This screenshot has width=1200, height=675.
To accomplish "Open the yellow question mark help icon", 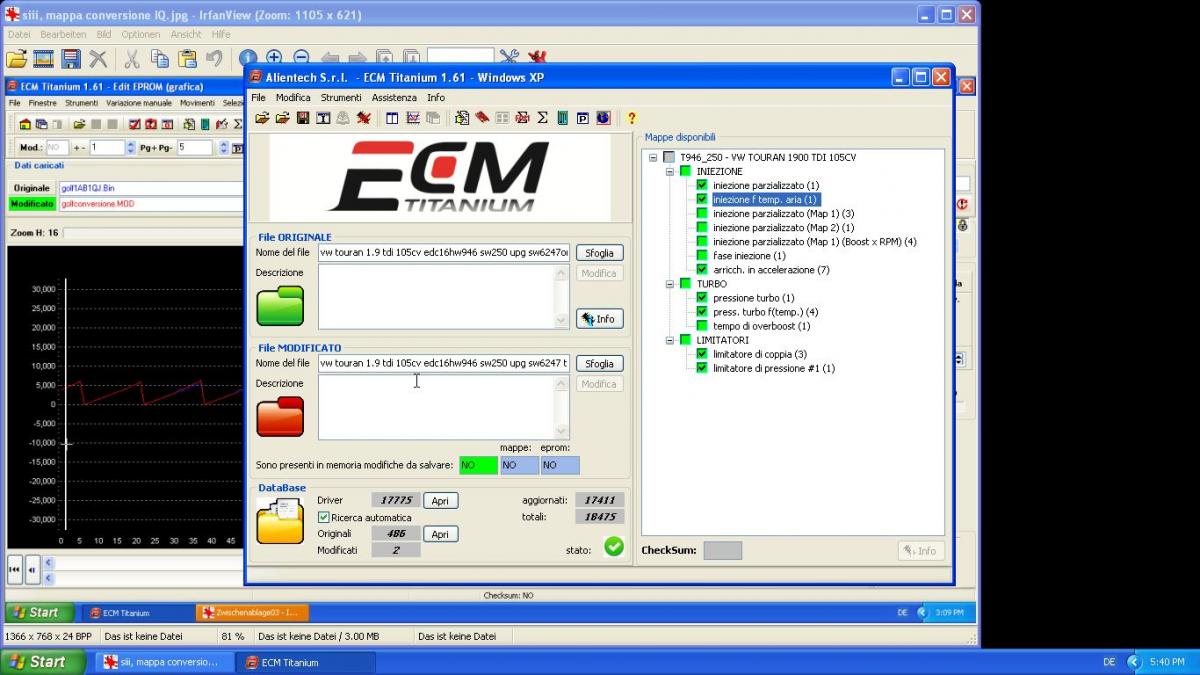I will [631, 118].
